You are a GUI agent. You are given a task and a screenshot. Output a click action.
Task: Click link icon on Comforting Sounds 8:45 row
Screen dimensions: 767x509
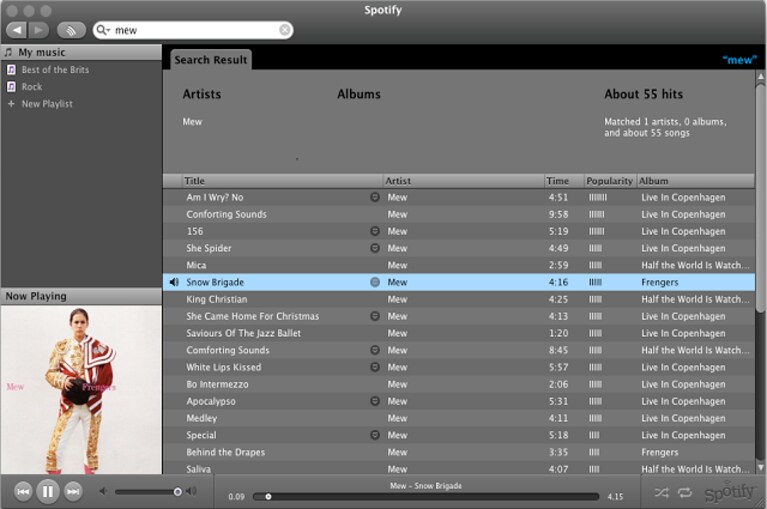pos(375,350)
